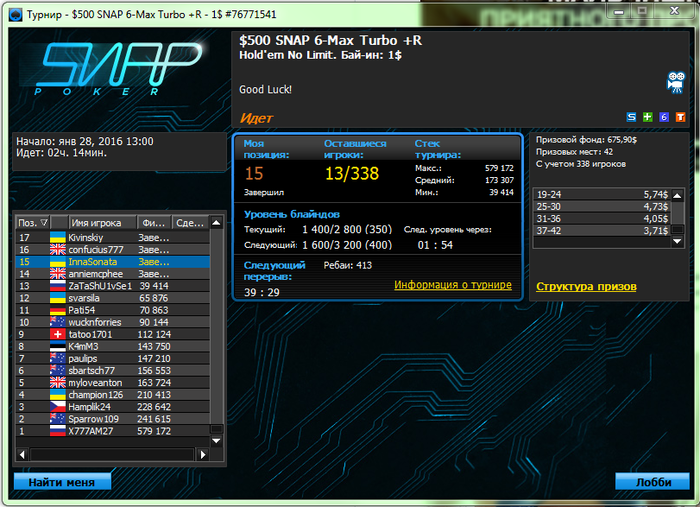Click the 'Найти меня' button
This screenshot has width=700, height=507.
[x=62, y=482]
